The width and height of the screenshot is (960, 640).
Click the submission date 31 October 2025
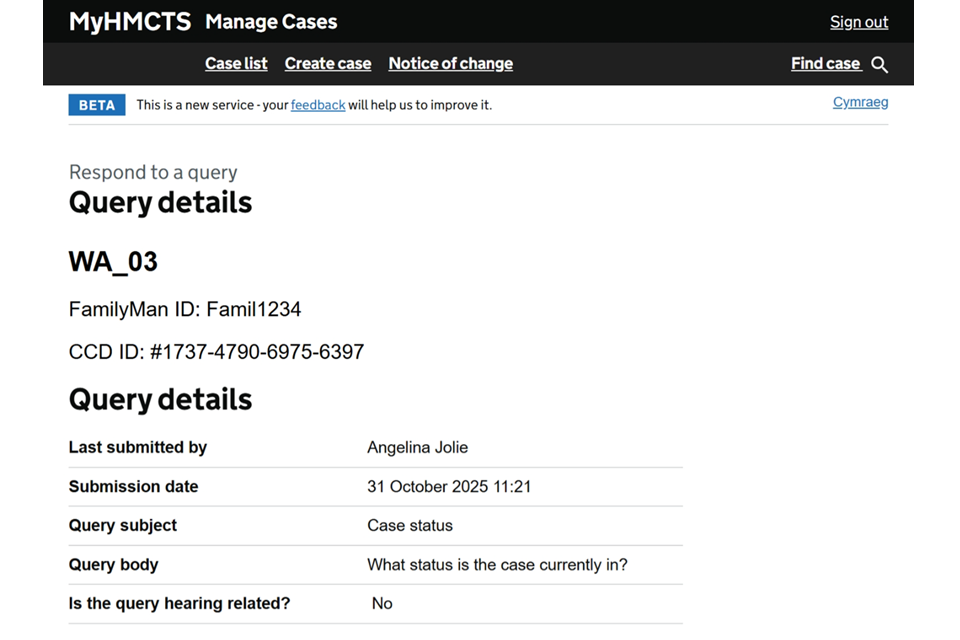449,487
